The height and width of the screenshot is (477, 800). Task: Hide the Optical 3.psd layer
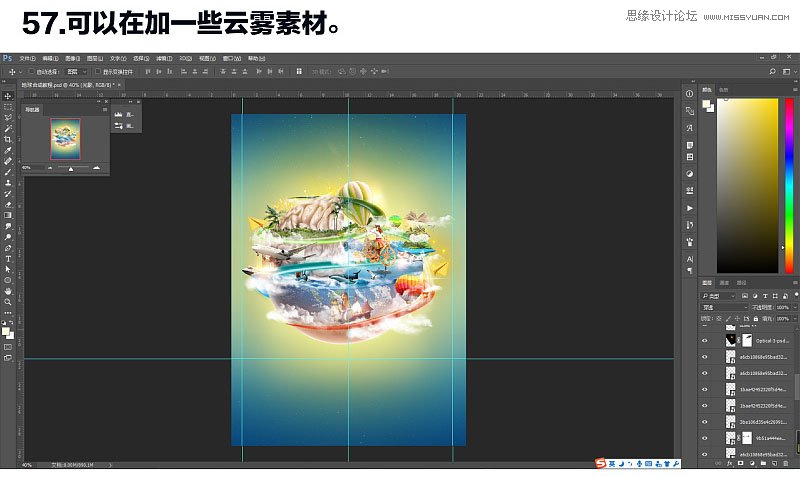tap(705, 341)
